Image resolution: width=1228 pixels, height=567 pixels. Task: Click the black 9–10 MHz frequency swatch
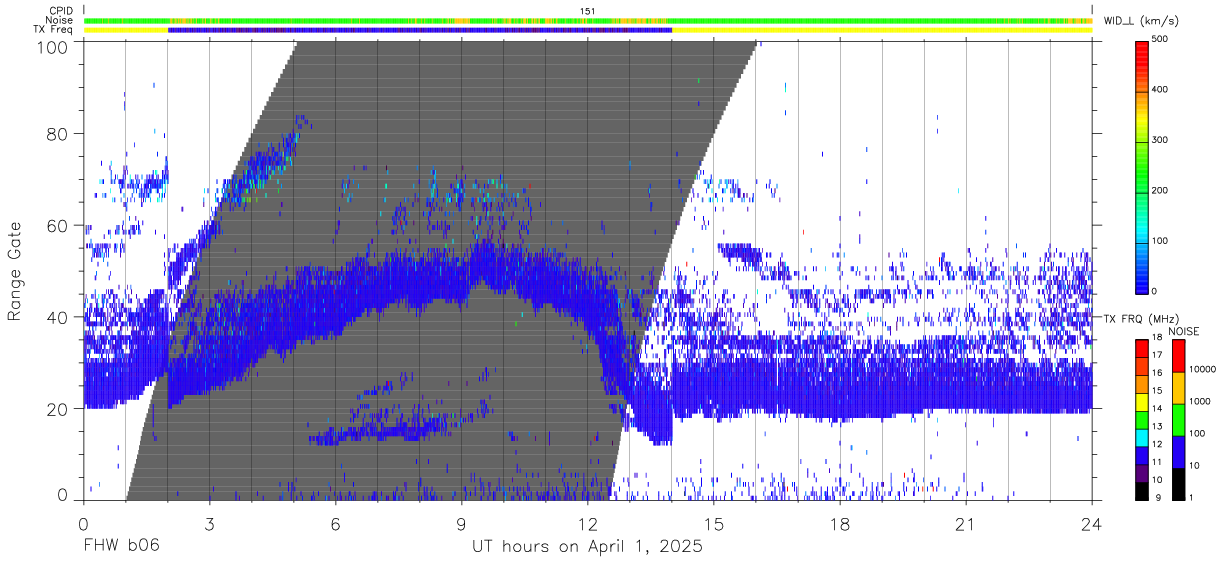1143,490
